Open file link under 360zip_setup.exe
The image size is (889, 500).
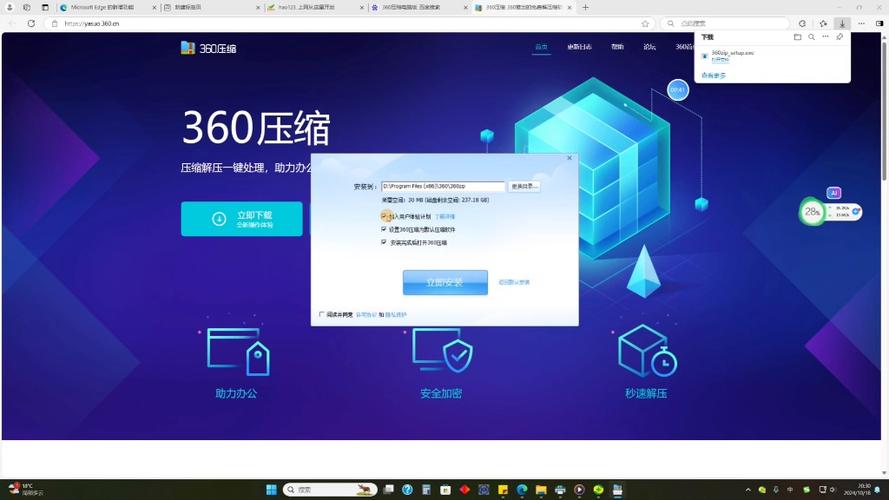pos(720,60)
